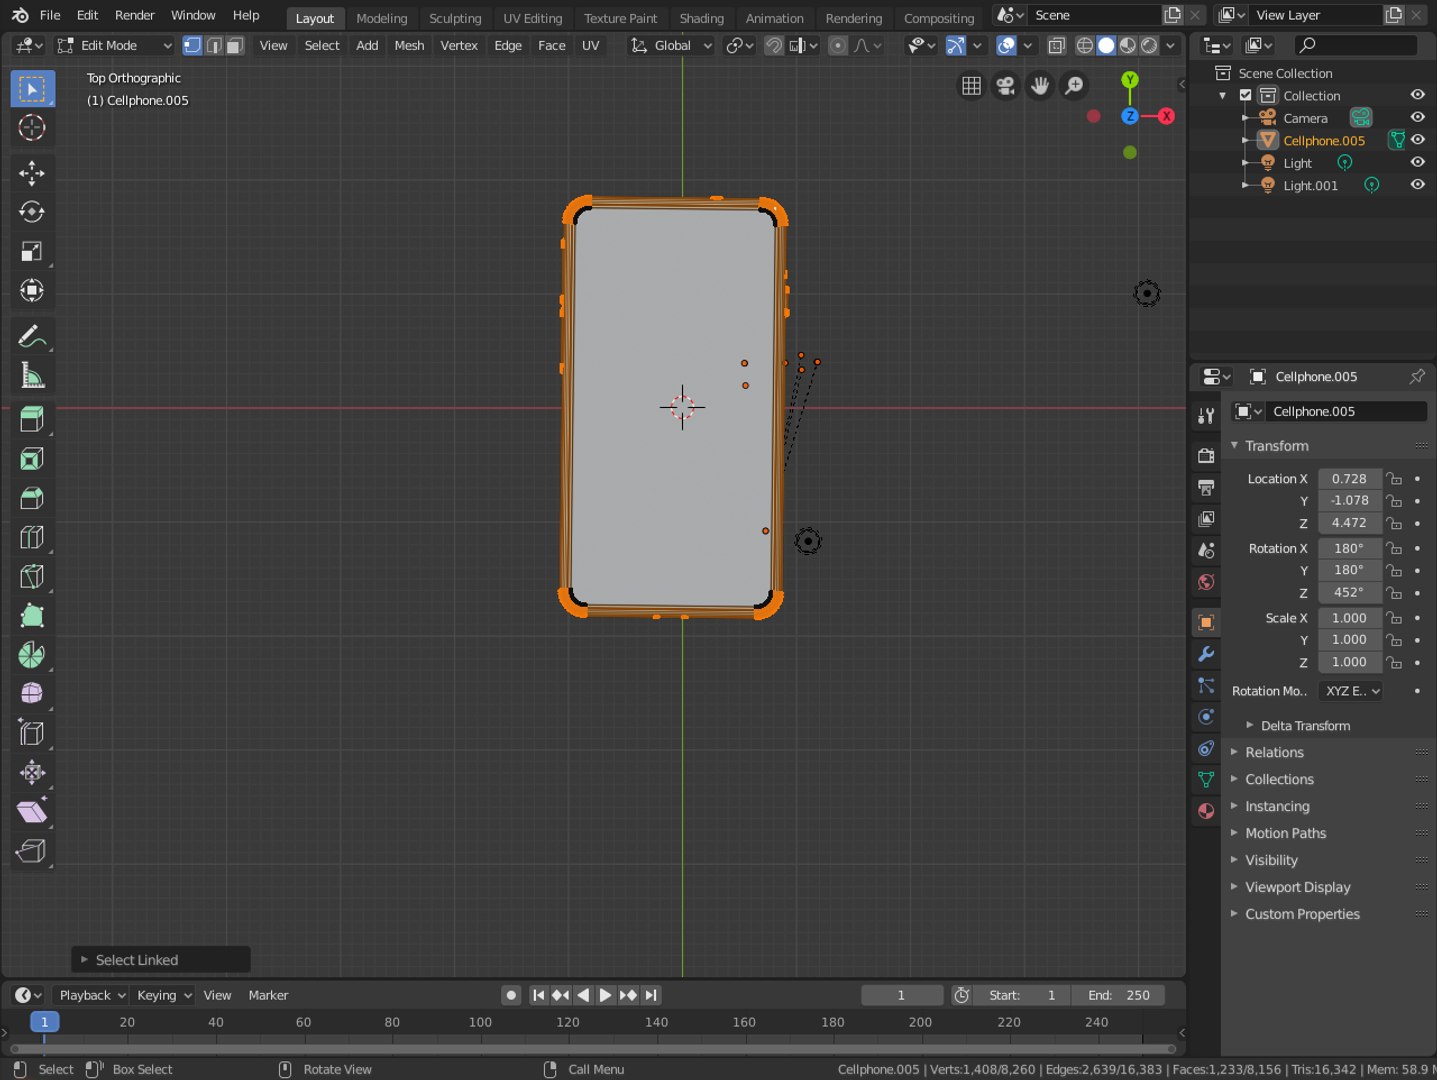
Task: Play the animation forward
Action: pyautogui.click(x=605, y=995)
